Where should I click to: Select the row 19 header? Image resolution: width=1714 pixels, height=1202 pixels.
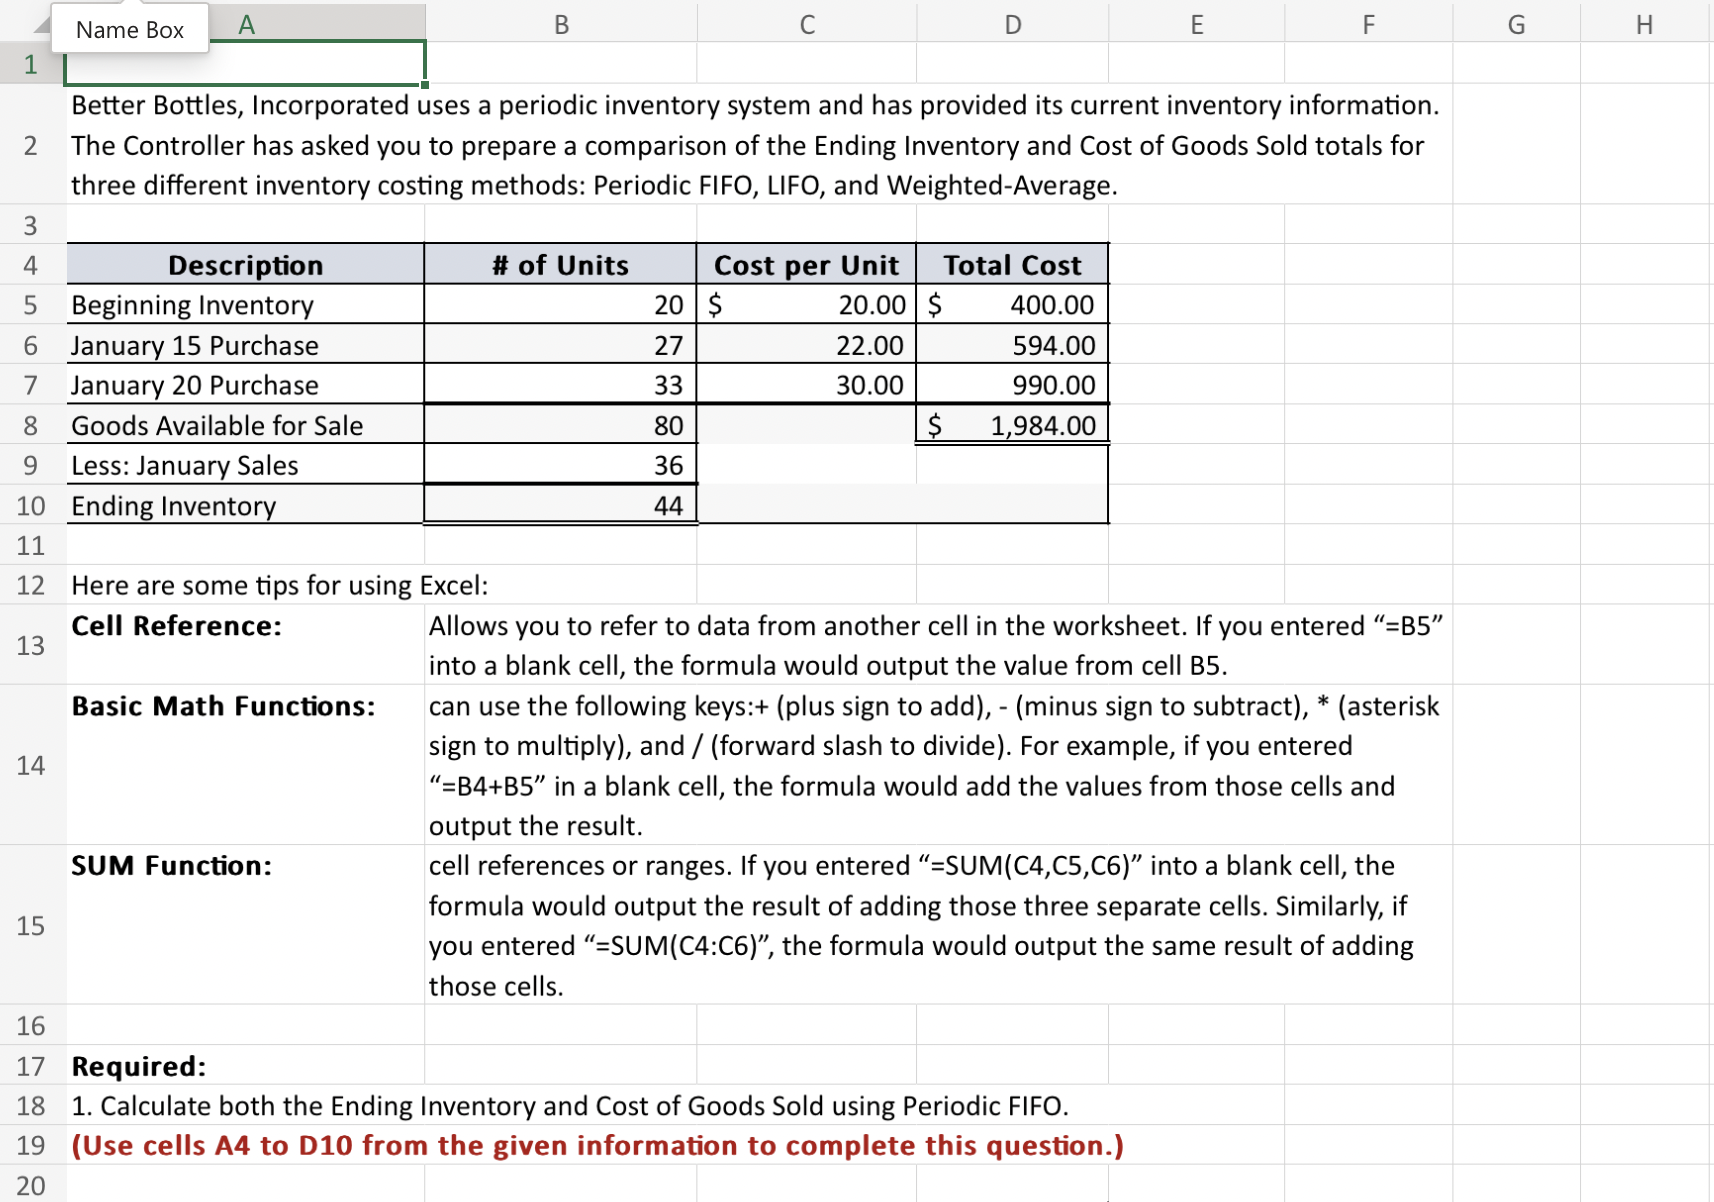point(31,1145)
